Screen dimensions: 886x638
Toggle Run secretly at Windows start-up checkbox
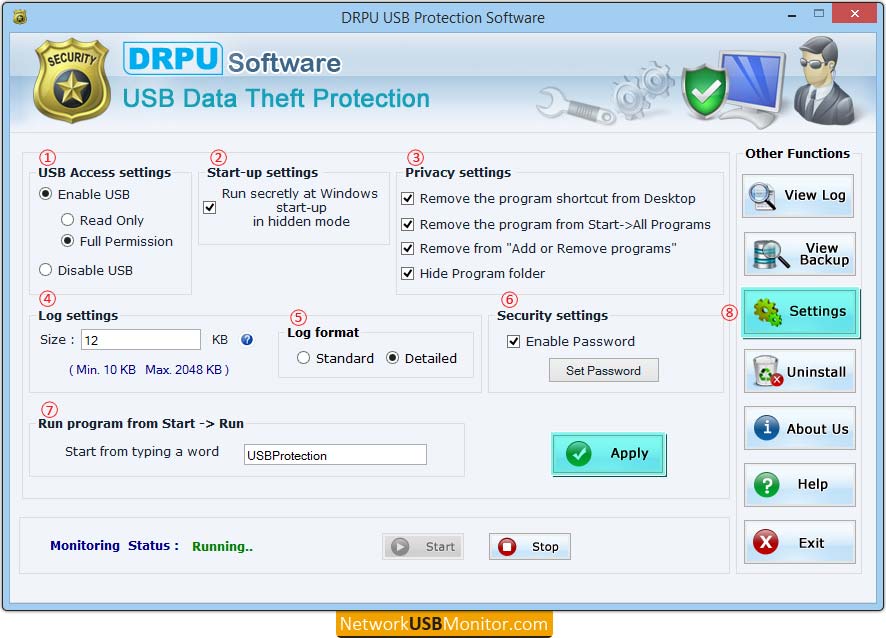tap(210, 207)
